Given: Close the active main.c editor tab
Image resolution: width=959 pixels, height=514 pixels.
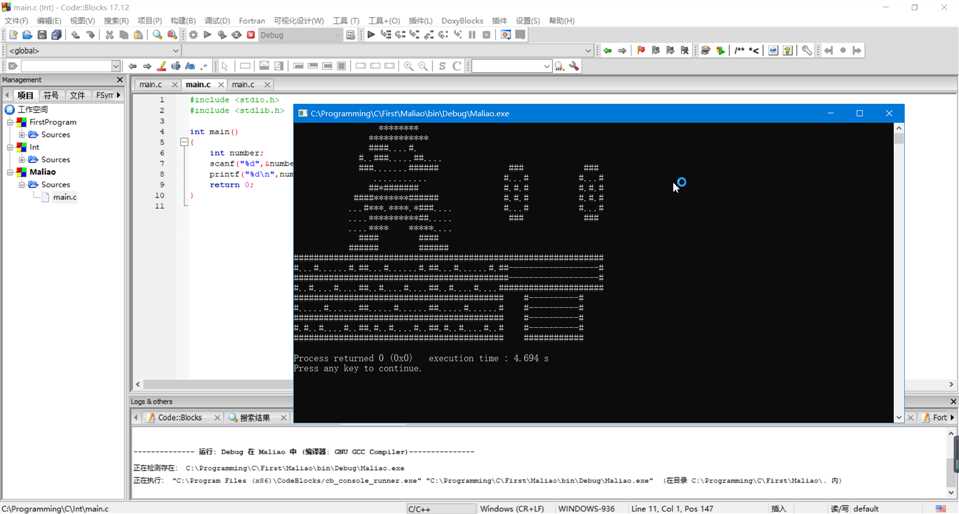Looking at the screenshot, I should click(x=221, y=84).
